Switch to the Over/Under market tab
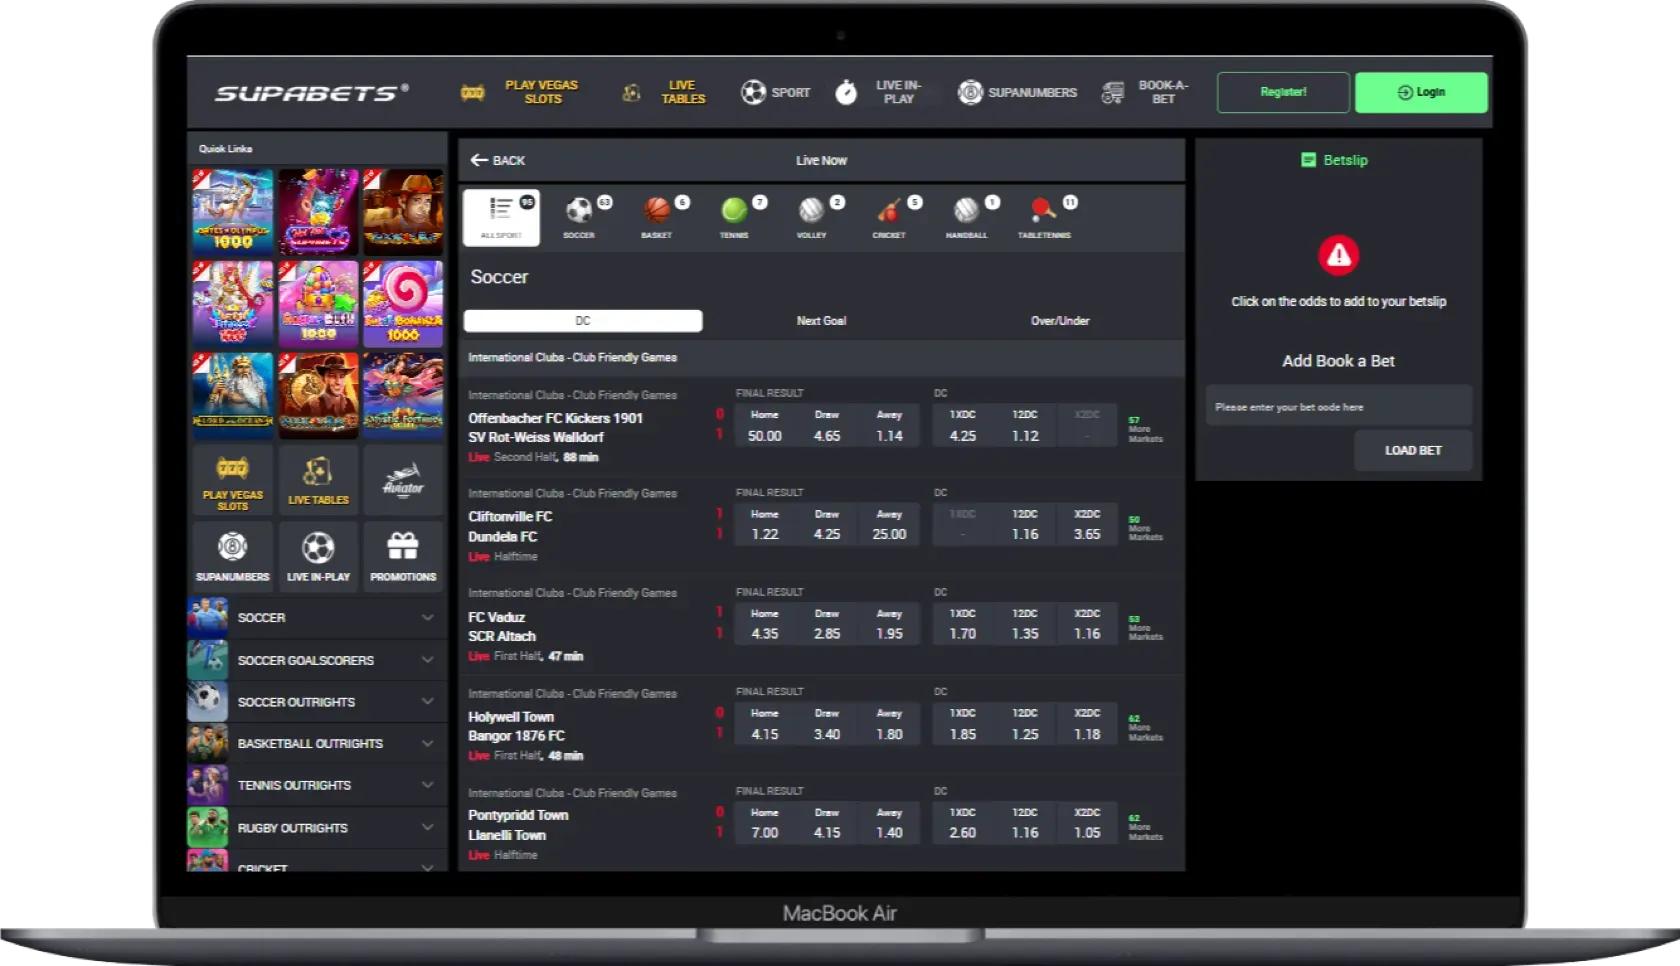 [x=1060, y=321]
